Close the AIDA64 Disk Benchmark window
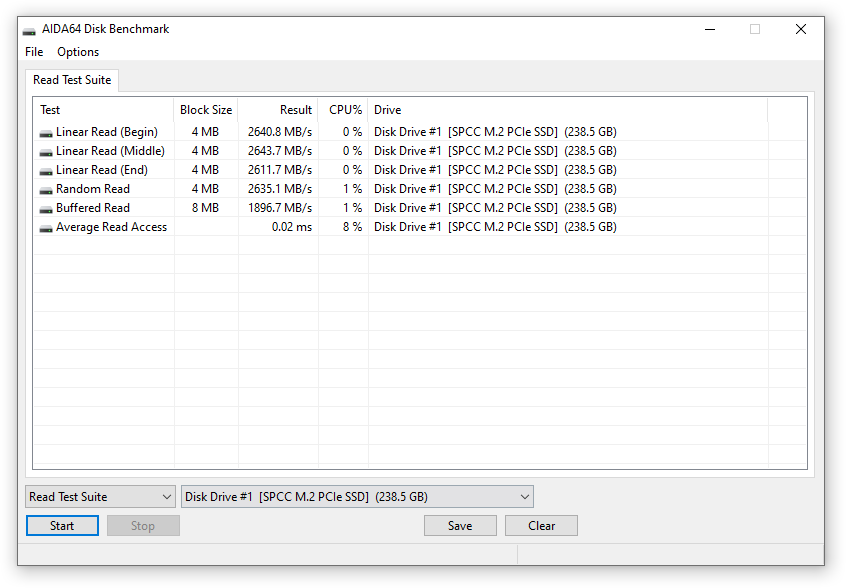Viewport: 846px width, 588px height. point(800,30)
